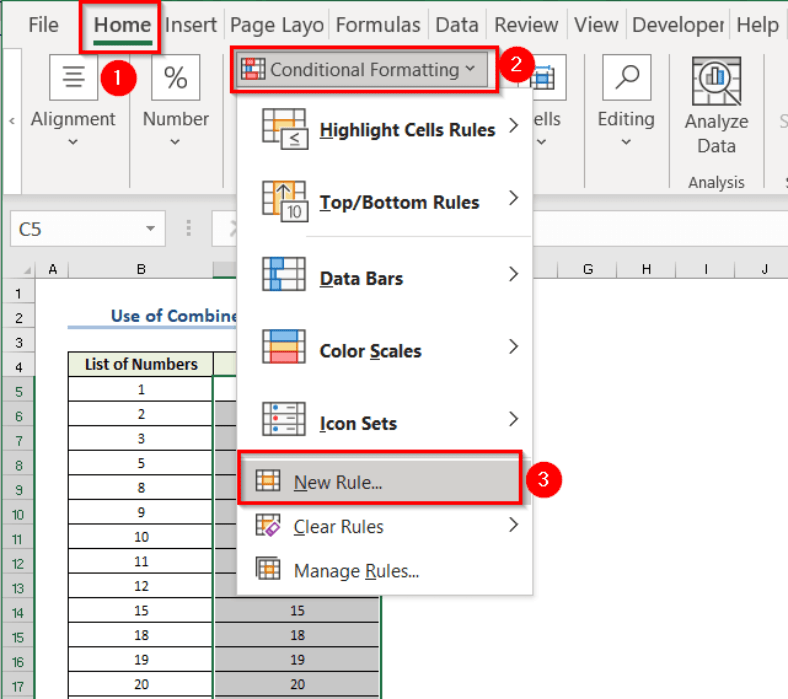
Task: Expand the Data Bars submenu arrow
Action: coord(513,274)
